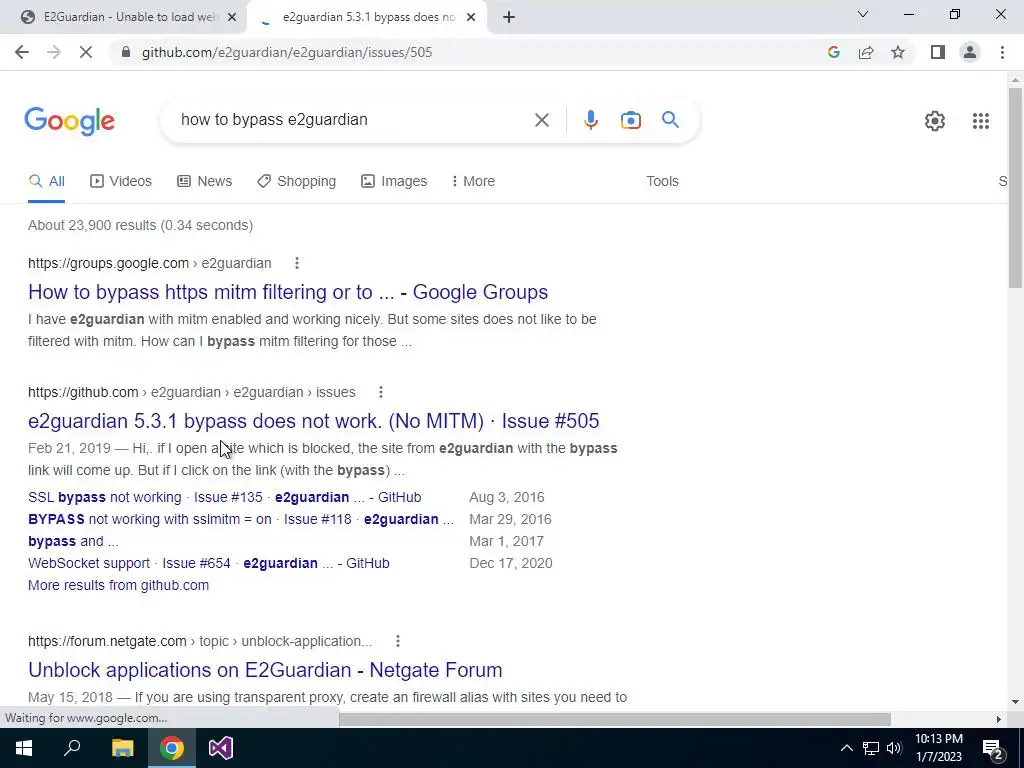Open Google apps grid
Screen dimensions: 1024x768
coord(980,121)
